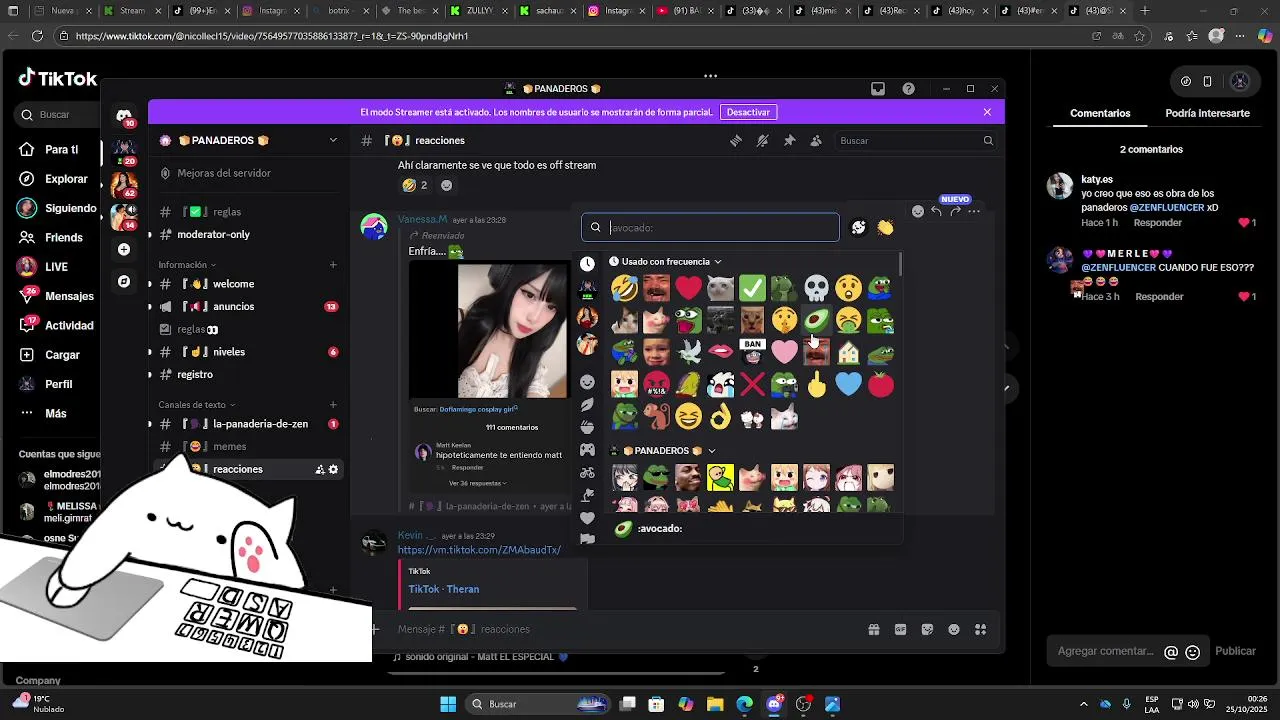Collapse Canales de texto category
The height and width of the screenshot is (720, 1280).
tap(197, 405)
